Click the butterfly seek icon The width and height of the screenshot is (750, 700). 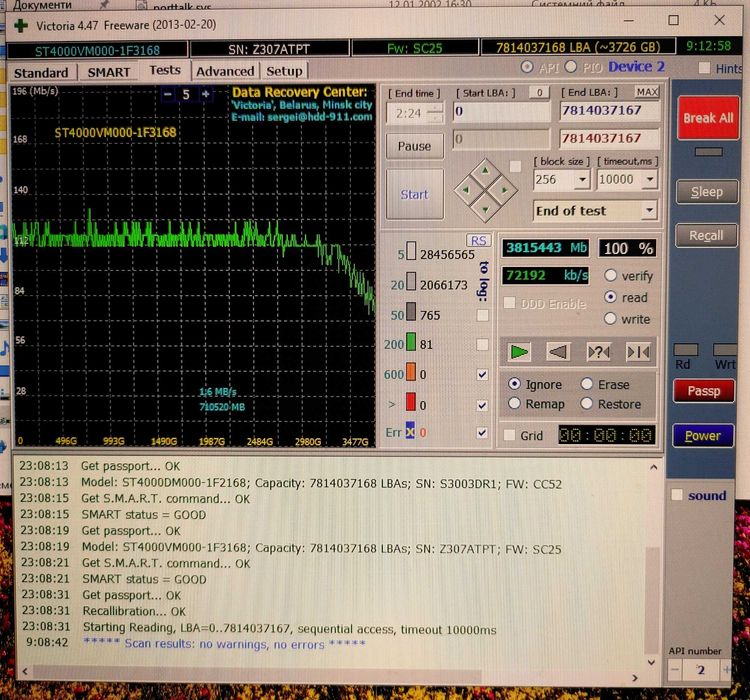coord(637,352)
